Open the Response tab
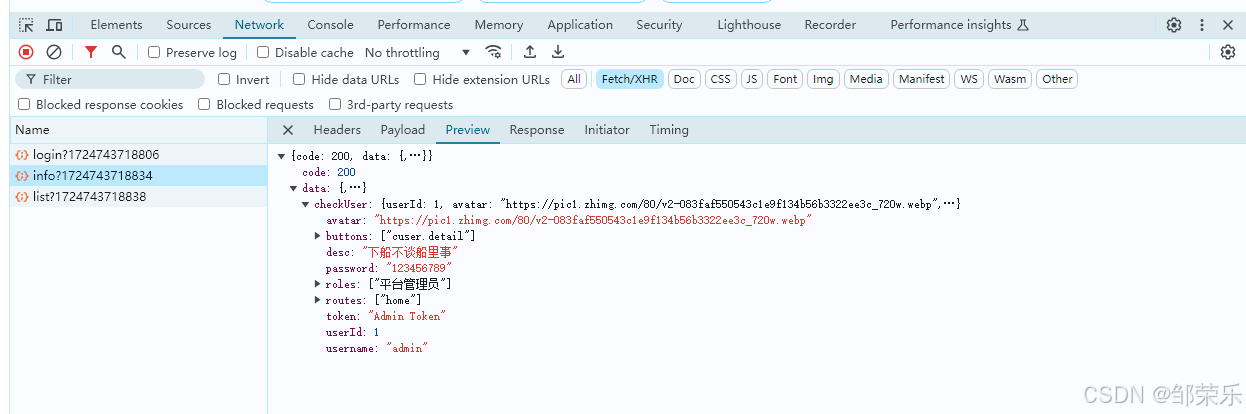The image size is (1246, 414). (537, 130)
